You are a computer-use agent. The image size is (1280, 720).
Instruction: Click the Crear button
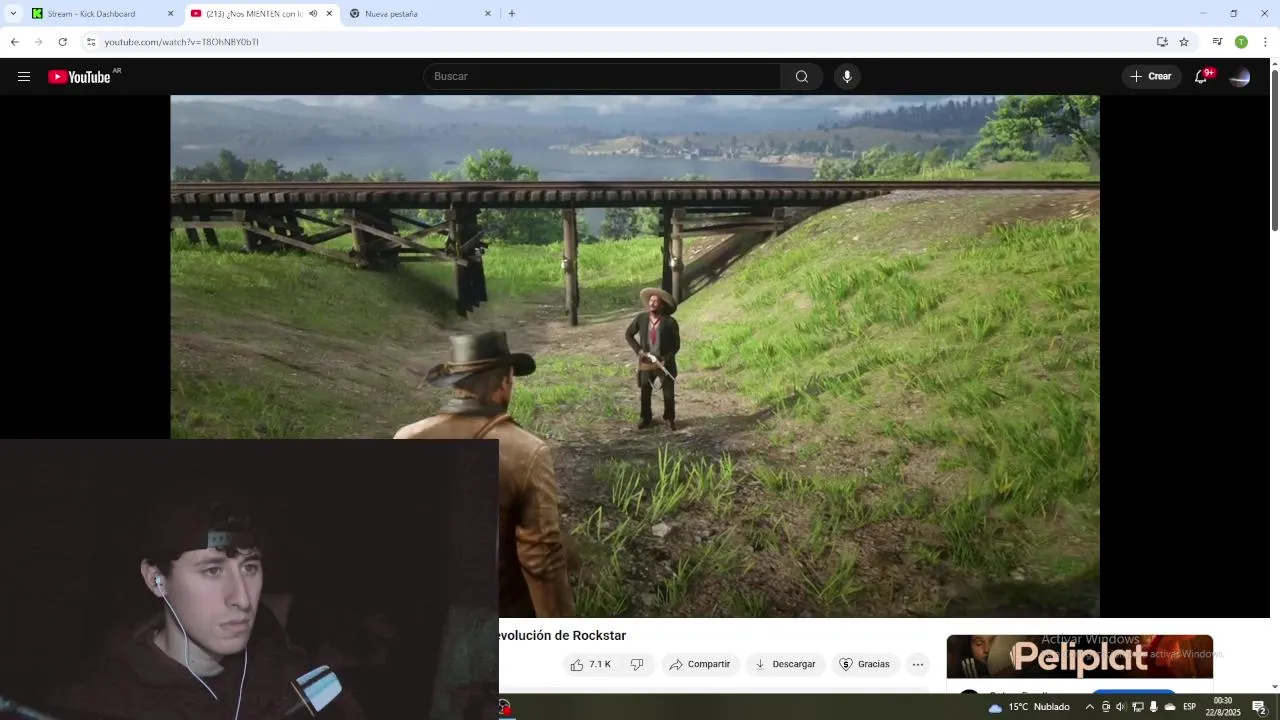(x=1151, y=77)
